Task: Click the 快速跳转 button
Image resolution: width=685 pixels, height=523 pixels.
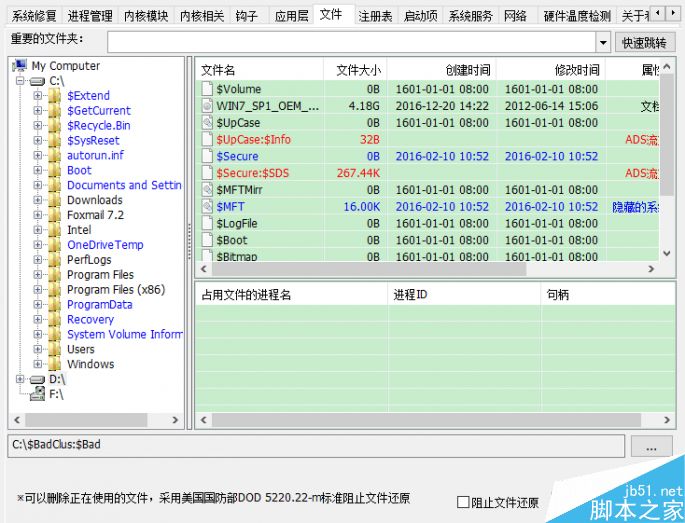Action: [x=644, y=43]
